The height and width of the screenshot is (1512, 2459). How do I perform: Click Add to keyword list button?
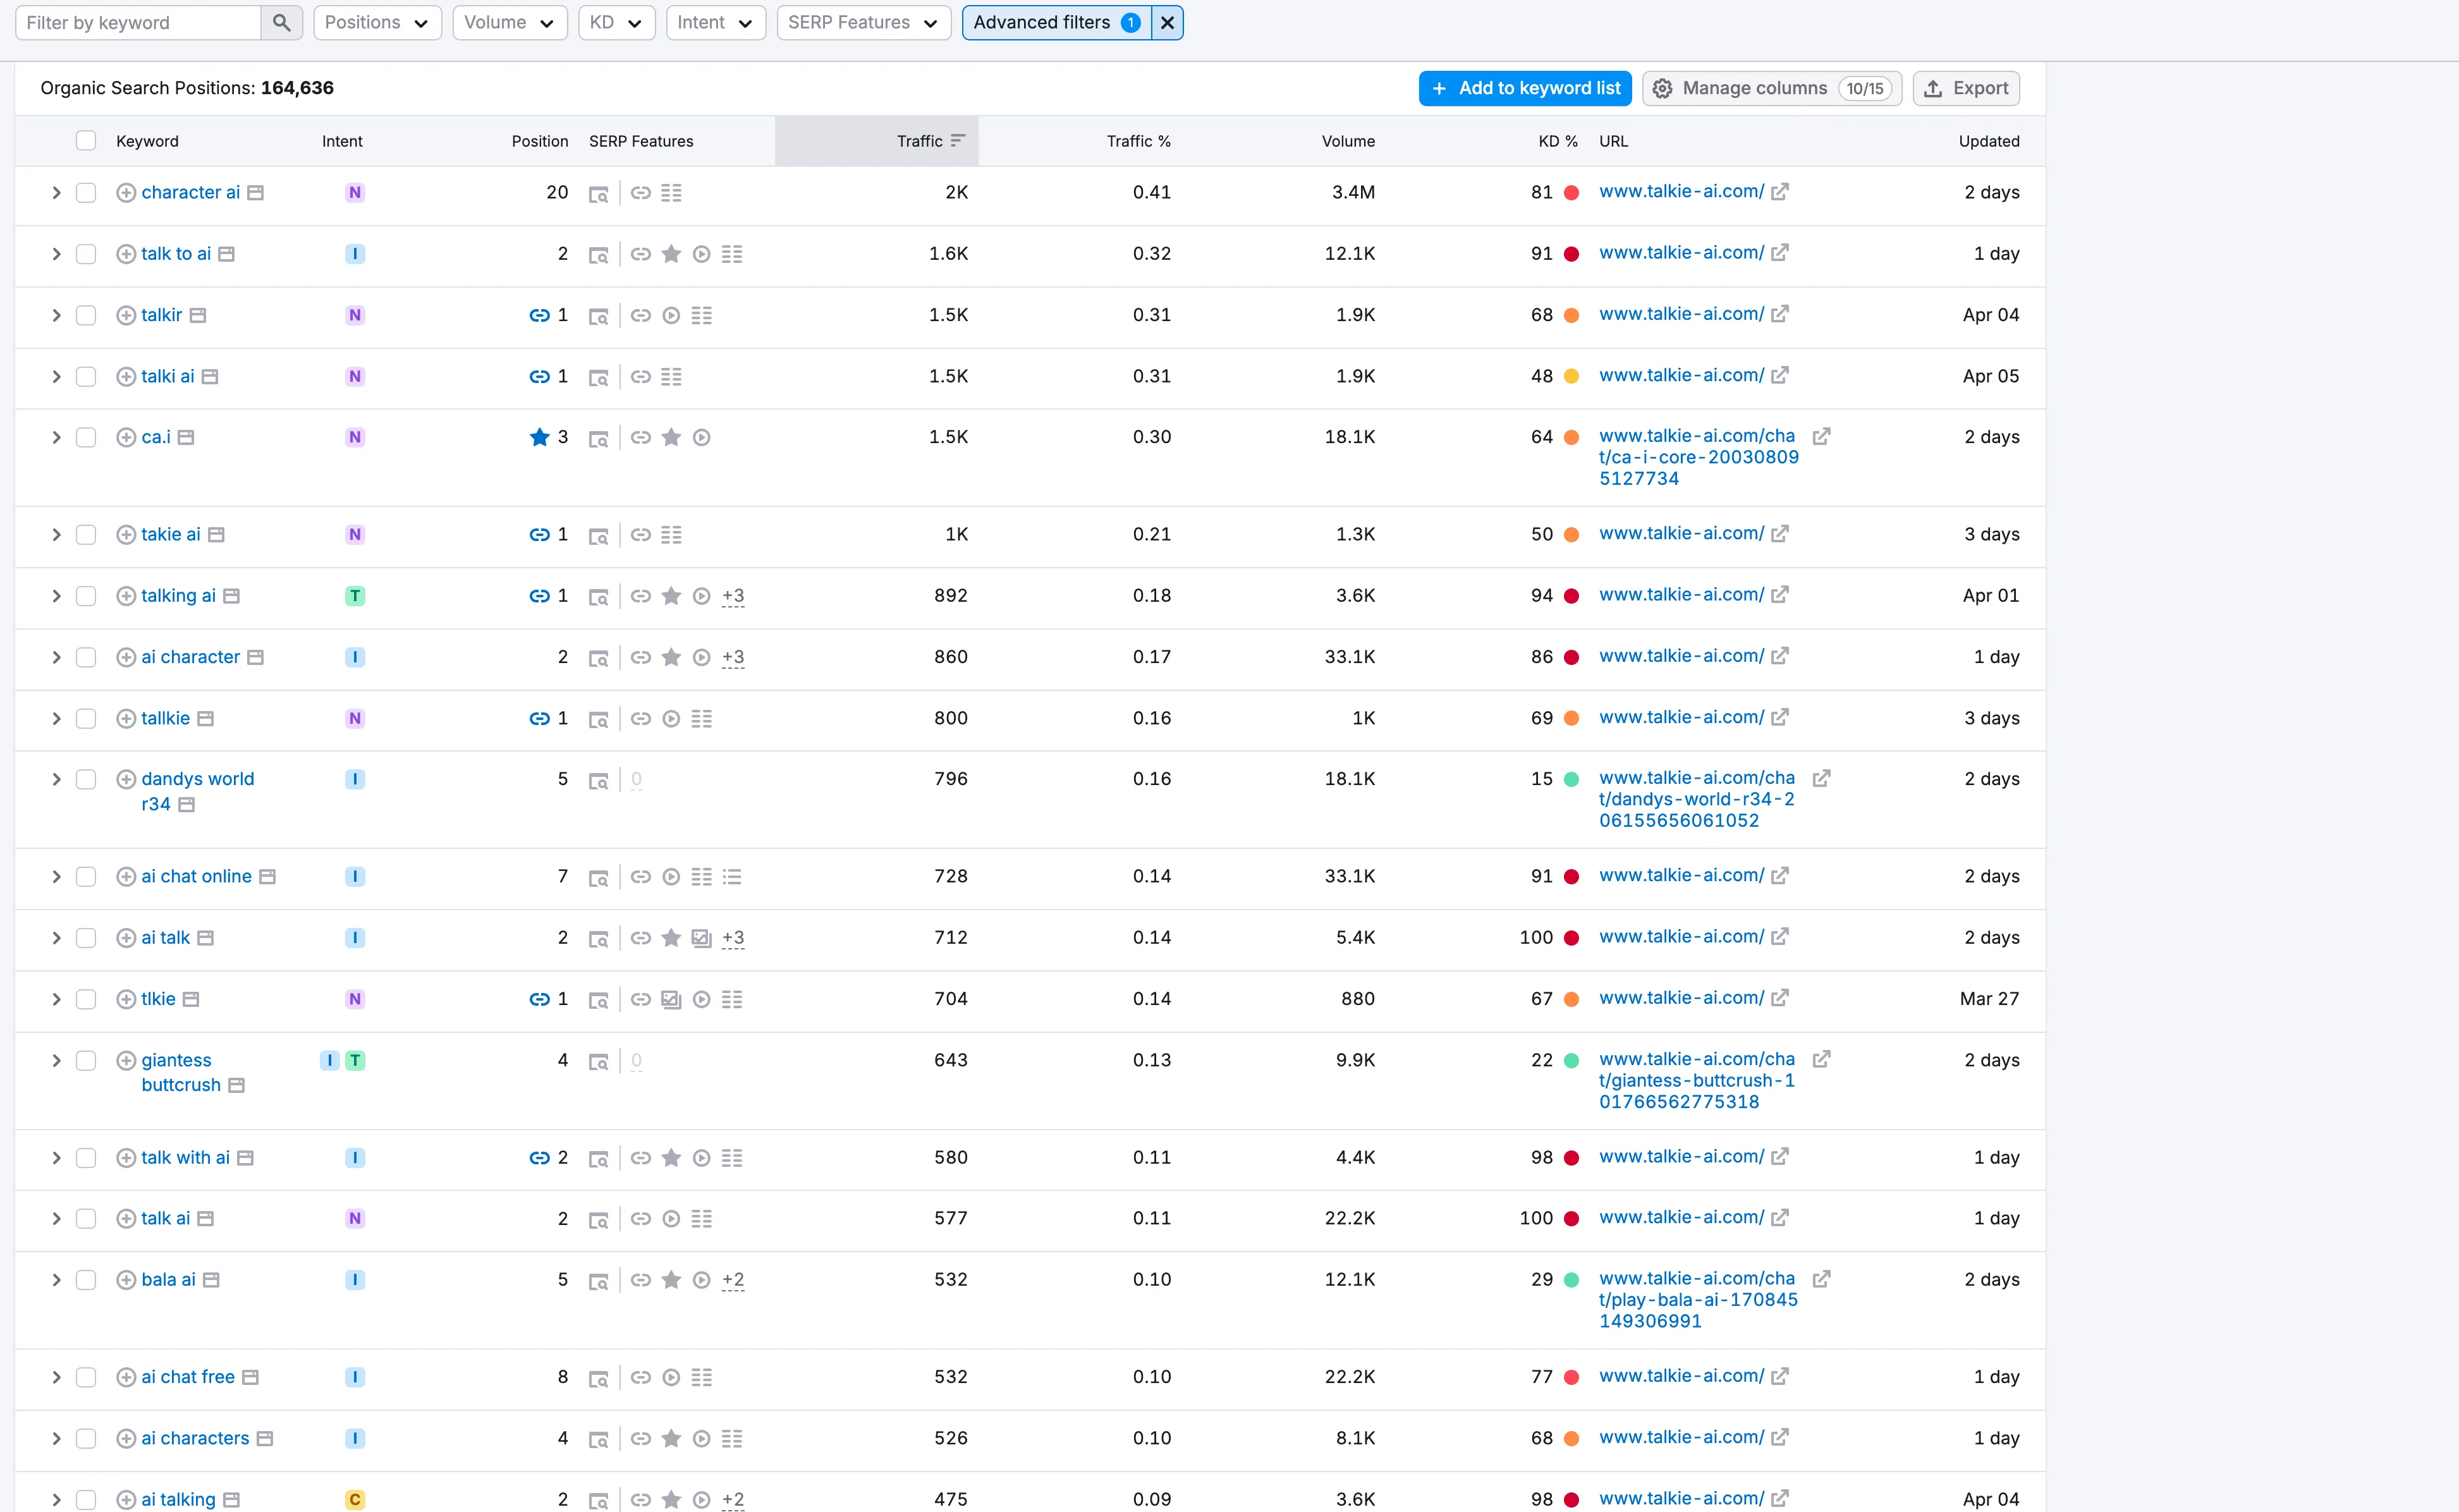(x=1525, y=88)
